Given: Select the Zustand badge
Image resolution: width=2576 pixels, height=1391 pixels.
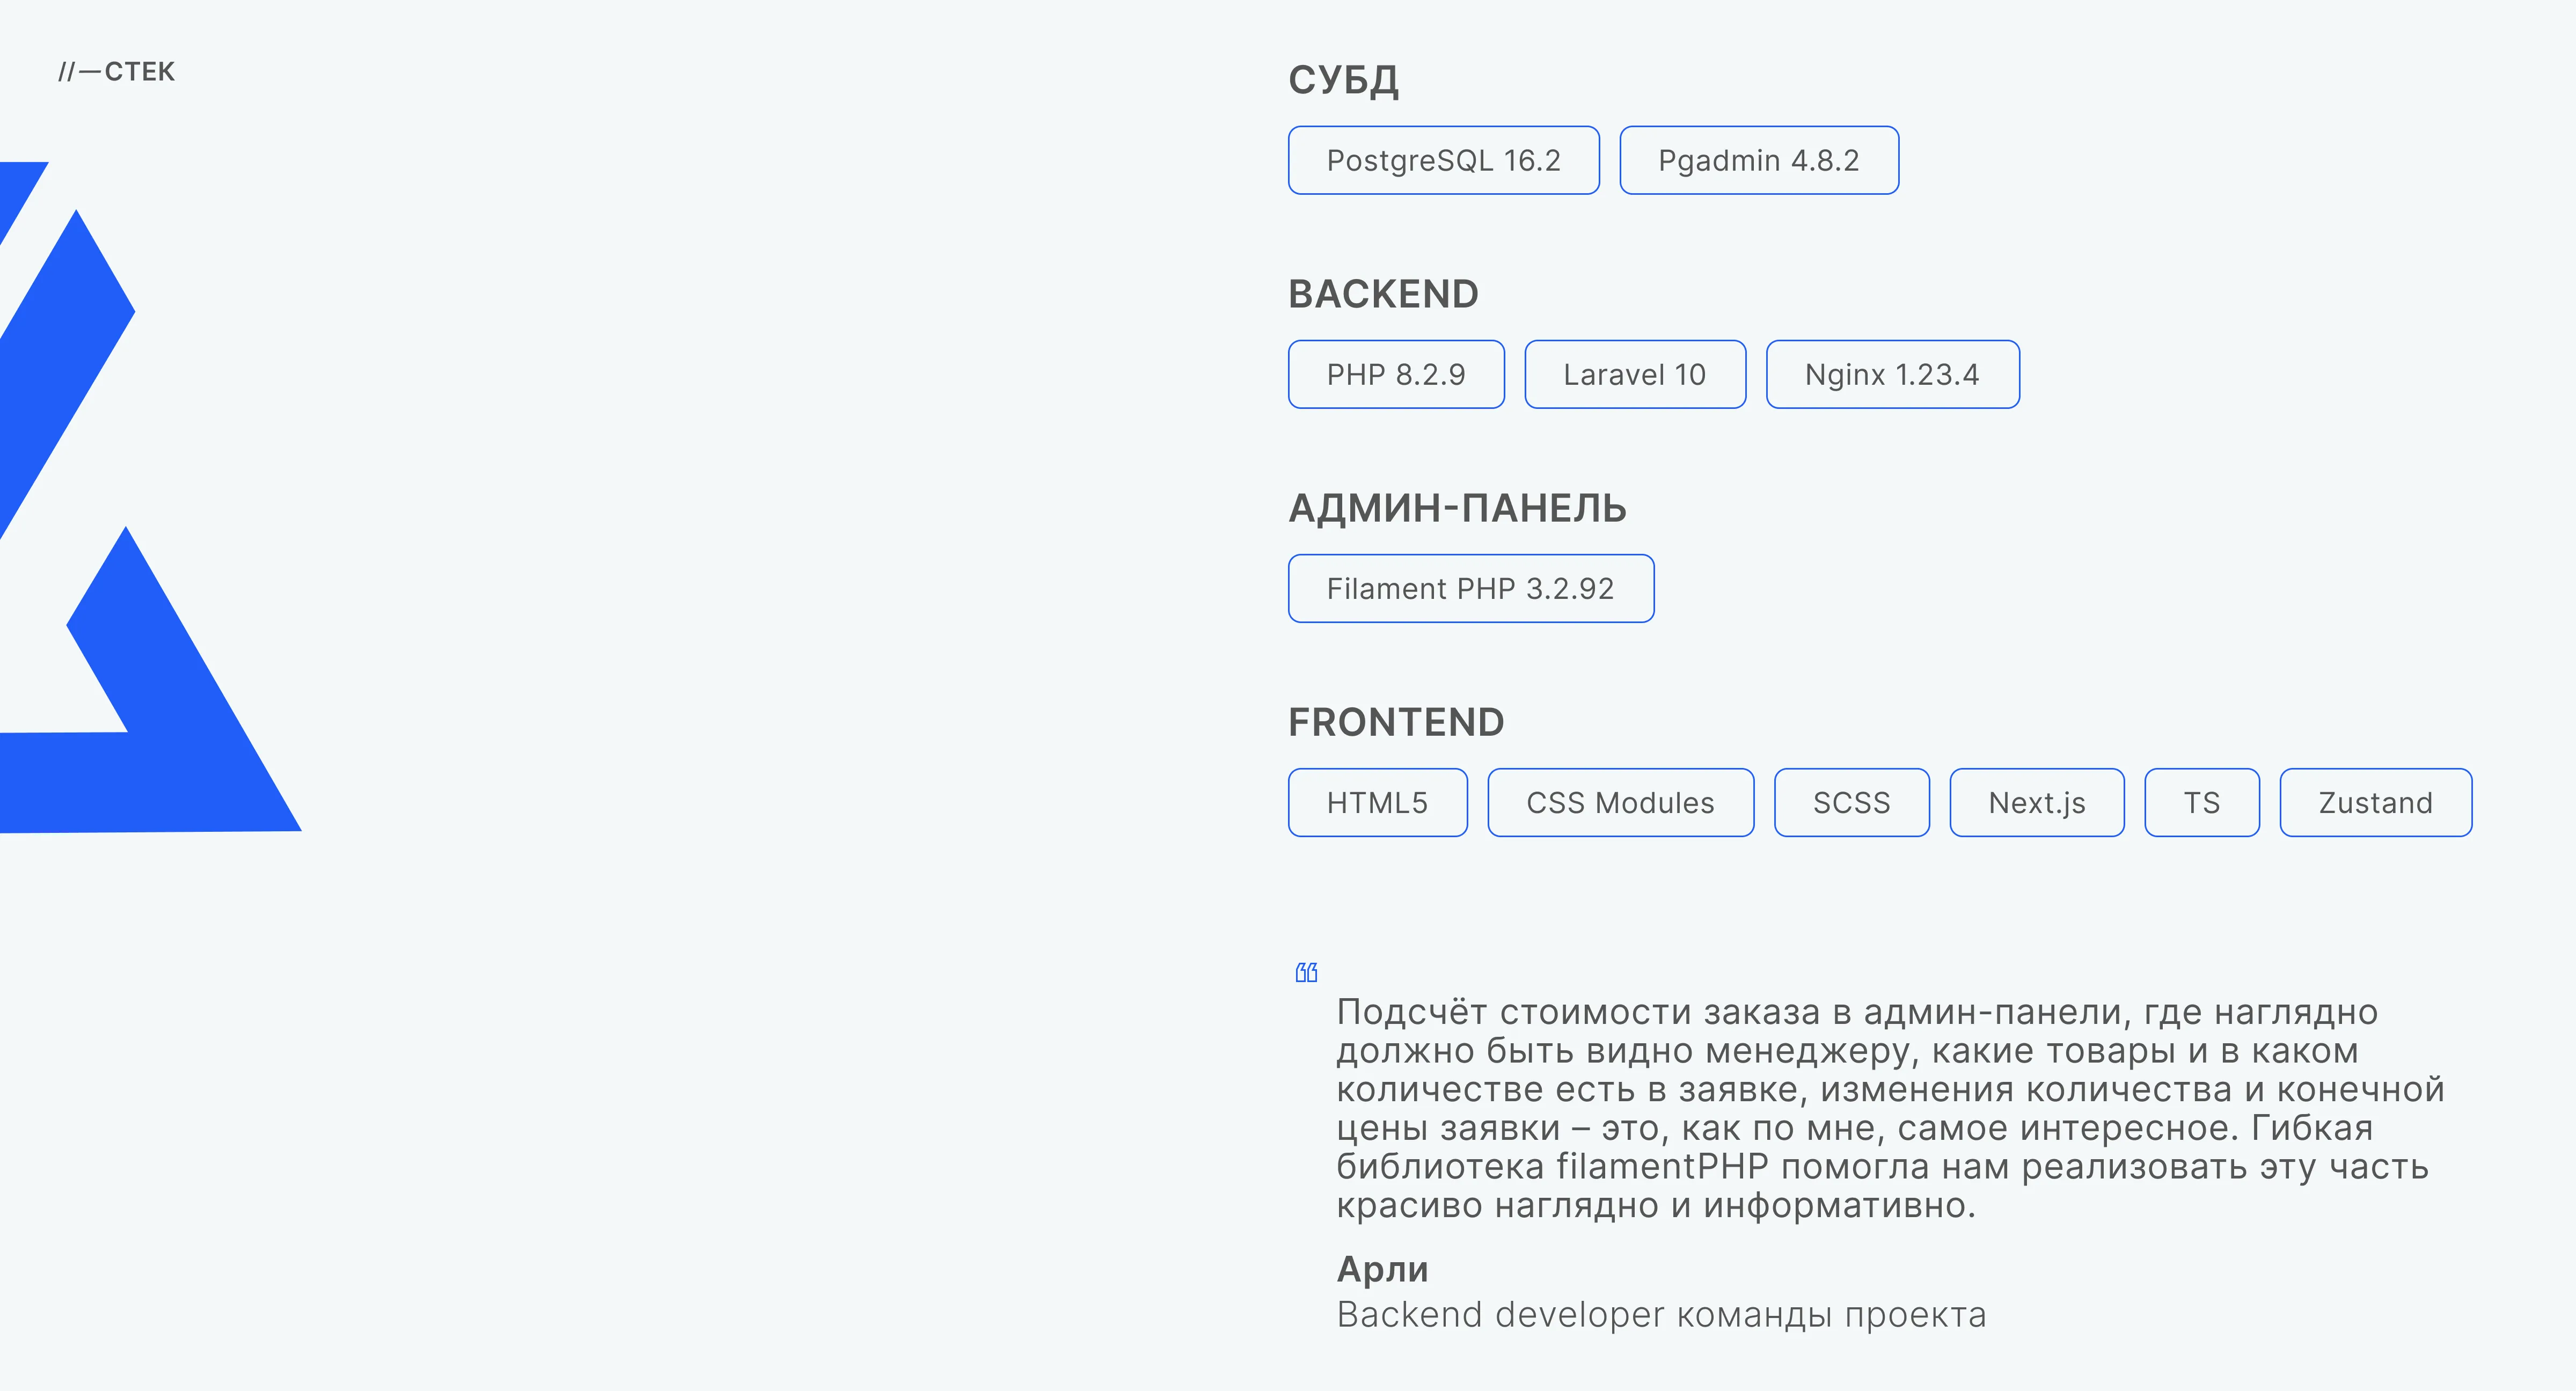Looking at the screenshot, I should 2375,802.
